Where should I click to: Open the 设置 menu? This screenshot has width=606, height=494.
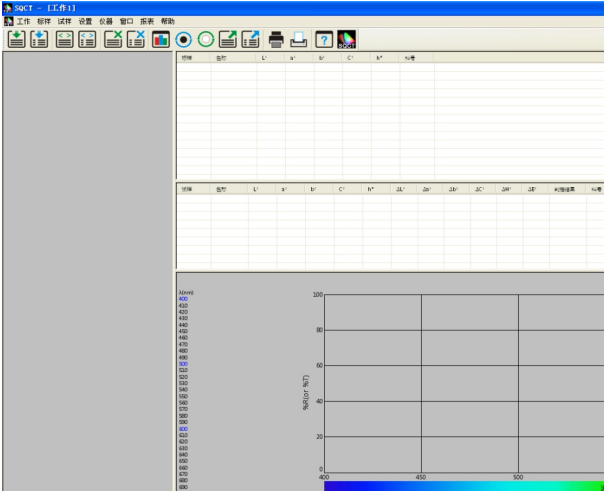[x=85, y=21]
